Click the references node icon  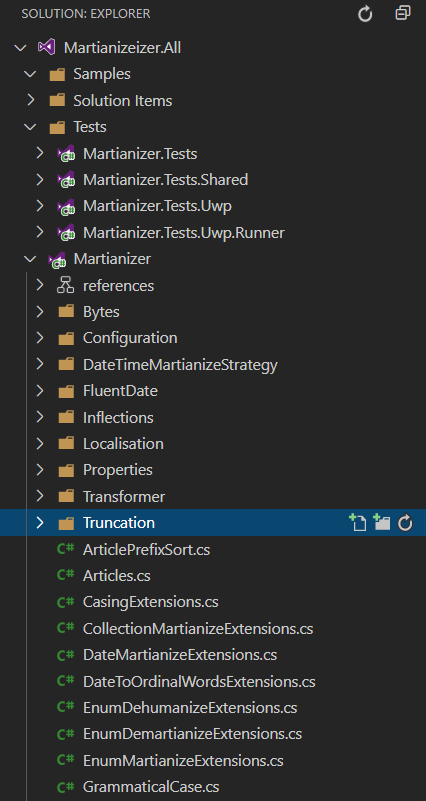tap(66, 286)
